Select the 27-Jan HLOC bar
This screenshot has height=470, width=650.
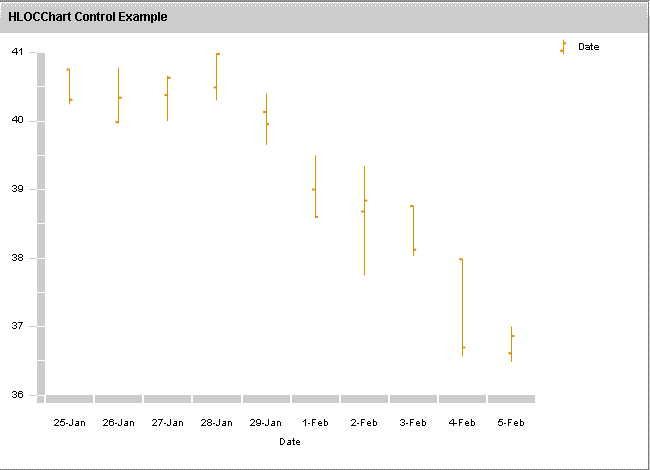(167, 98)
